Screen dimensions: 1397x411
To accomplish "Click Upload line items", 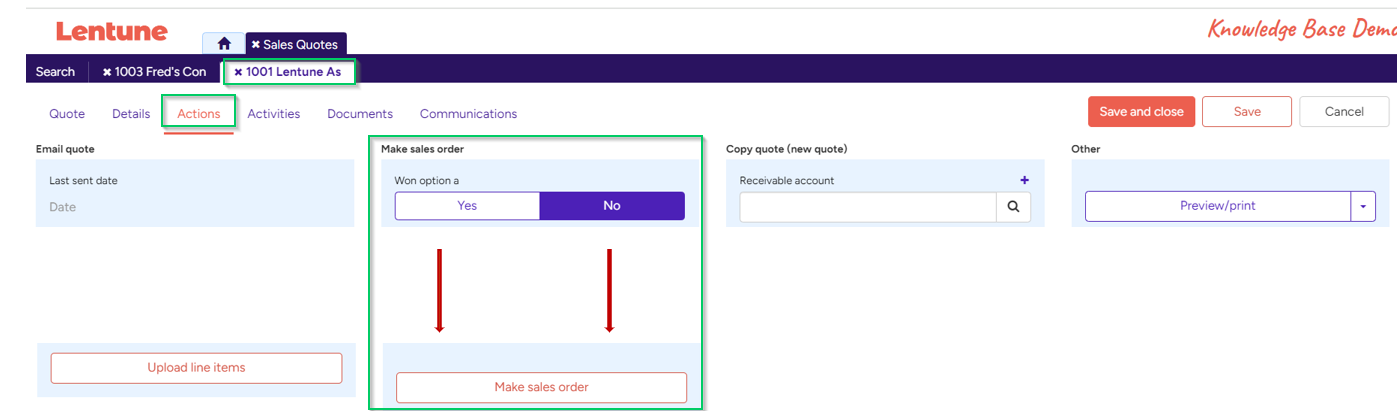I will point(196,368).
